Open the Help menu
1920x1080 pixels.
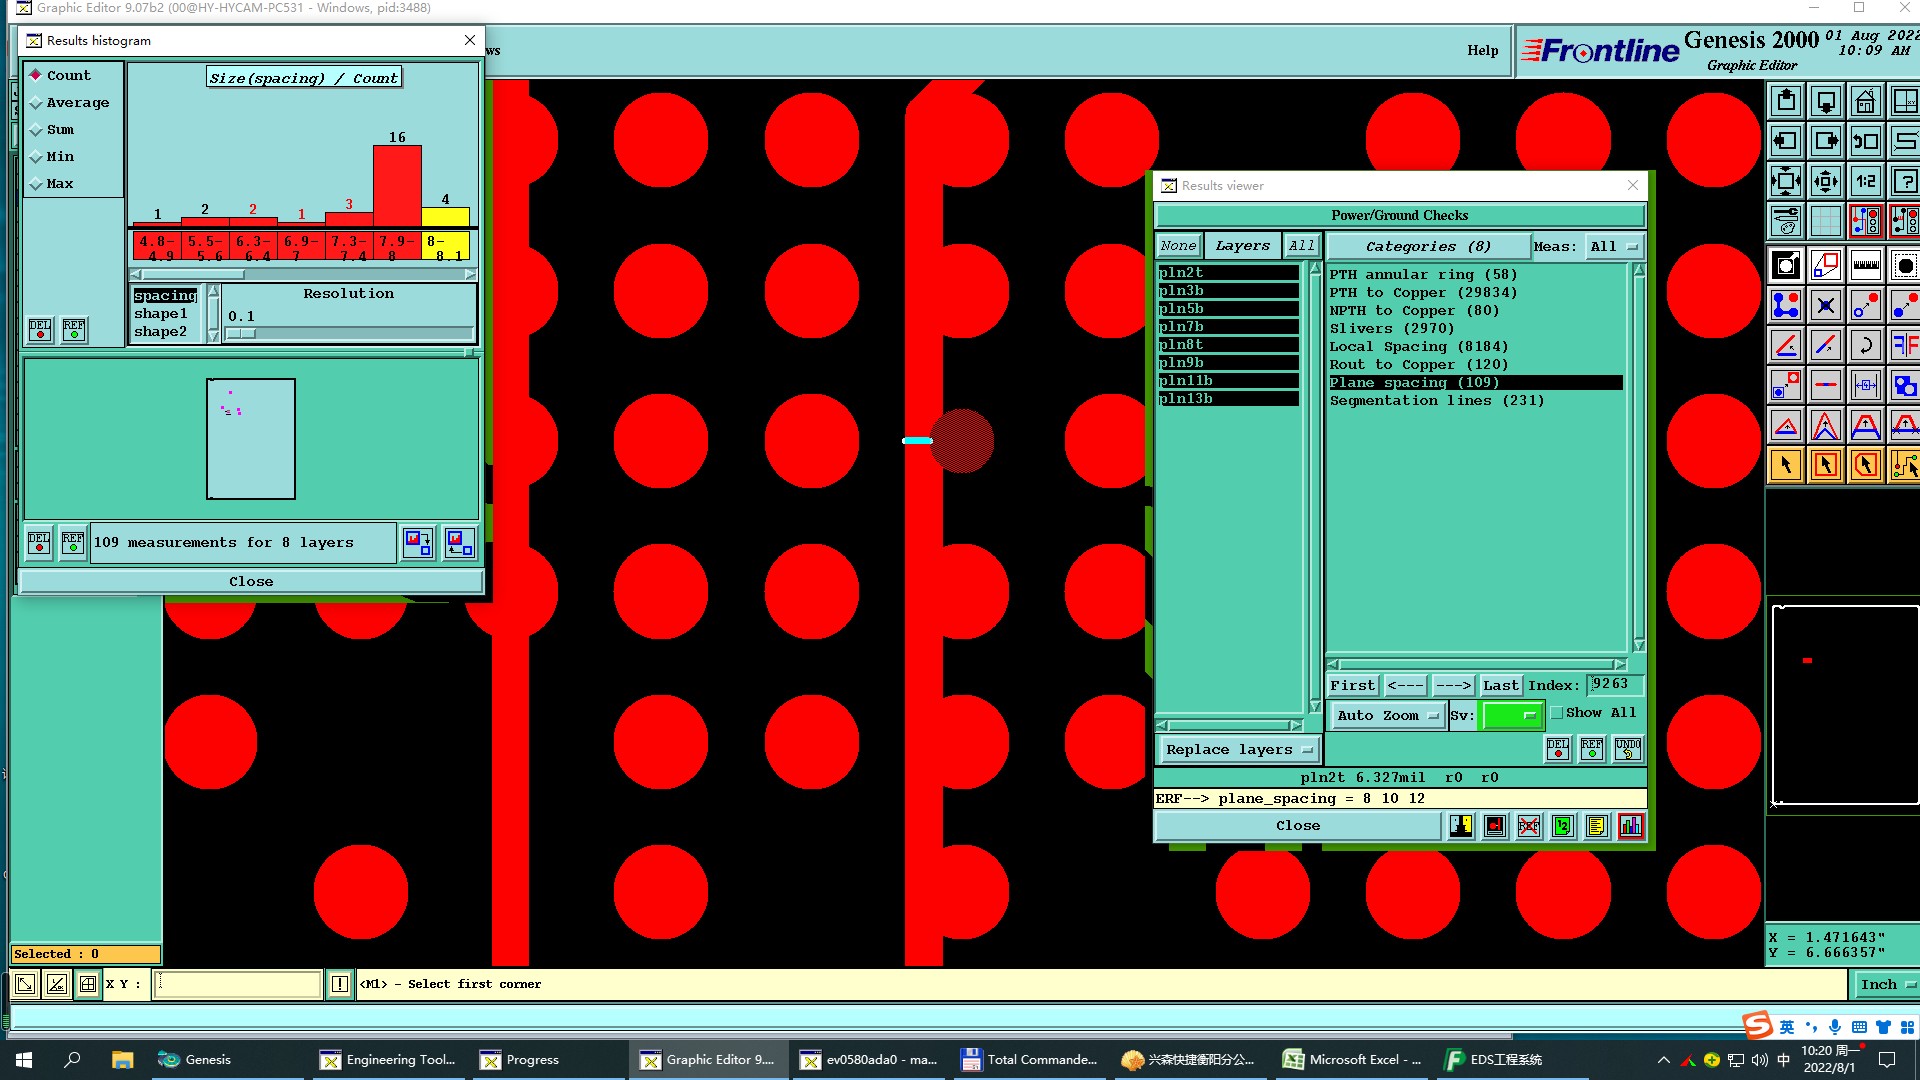(1482, 51)
